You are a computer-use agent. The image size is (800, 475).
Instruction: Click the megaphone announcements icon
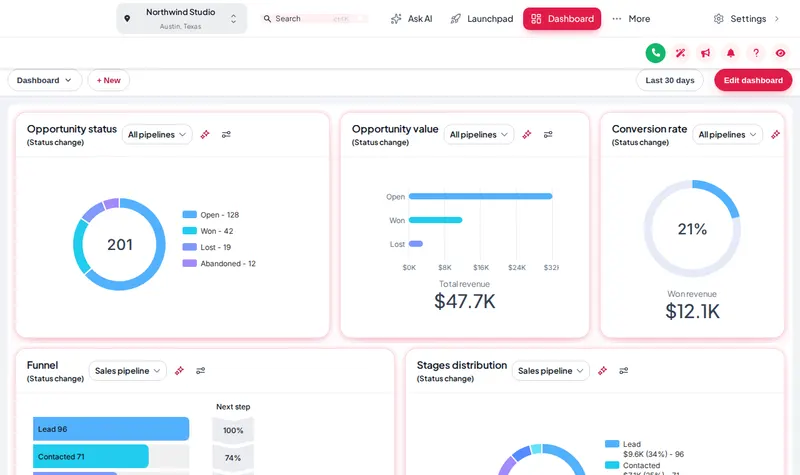coord(705,53)
